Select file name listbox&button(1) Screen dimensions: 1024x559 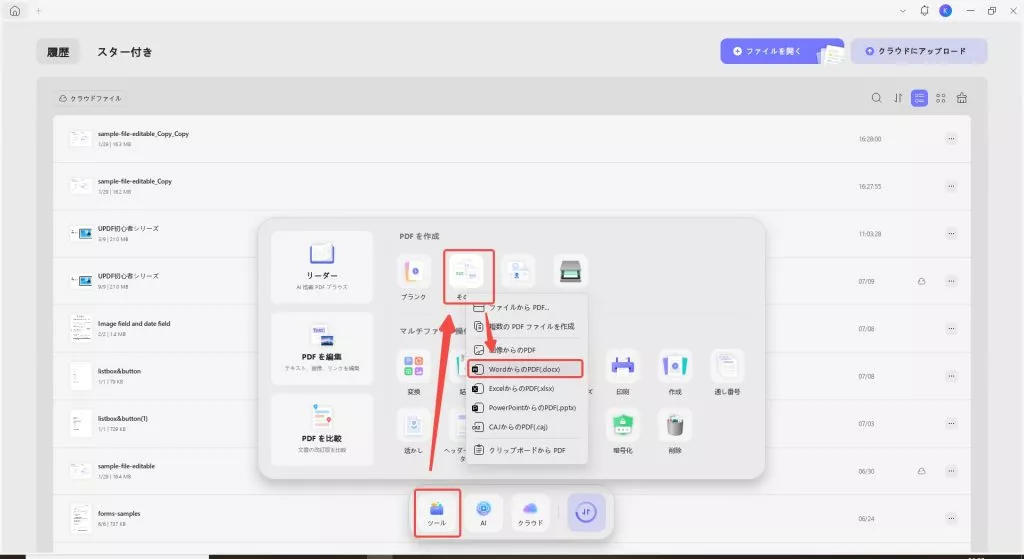pyautogui.click(x=123, y=419)
